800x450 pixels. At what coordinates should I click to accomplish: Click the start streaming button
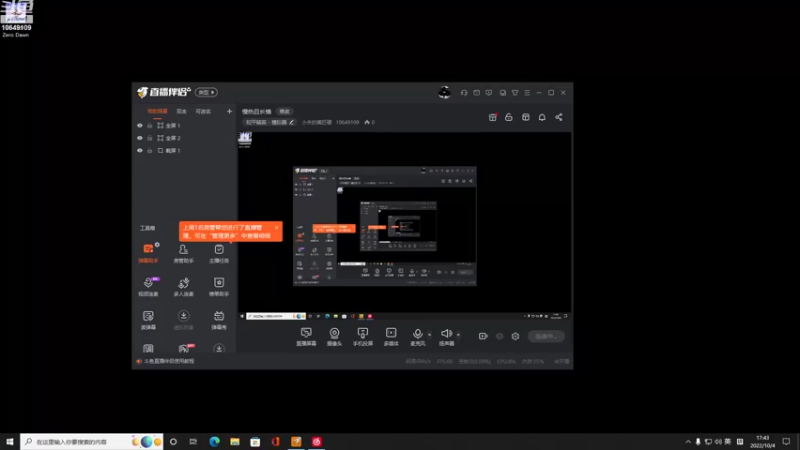point(546,336)
